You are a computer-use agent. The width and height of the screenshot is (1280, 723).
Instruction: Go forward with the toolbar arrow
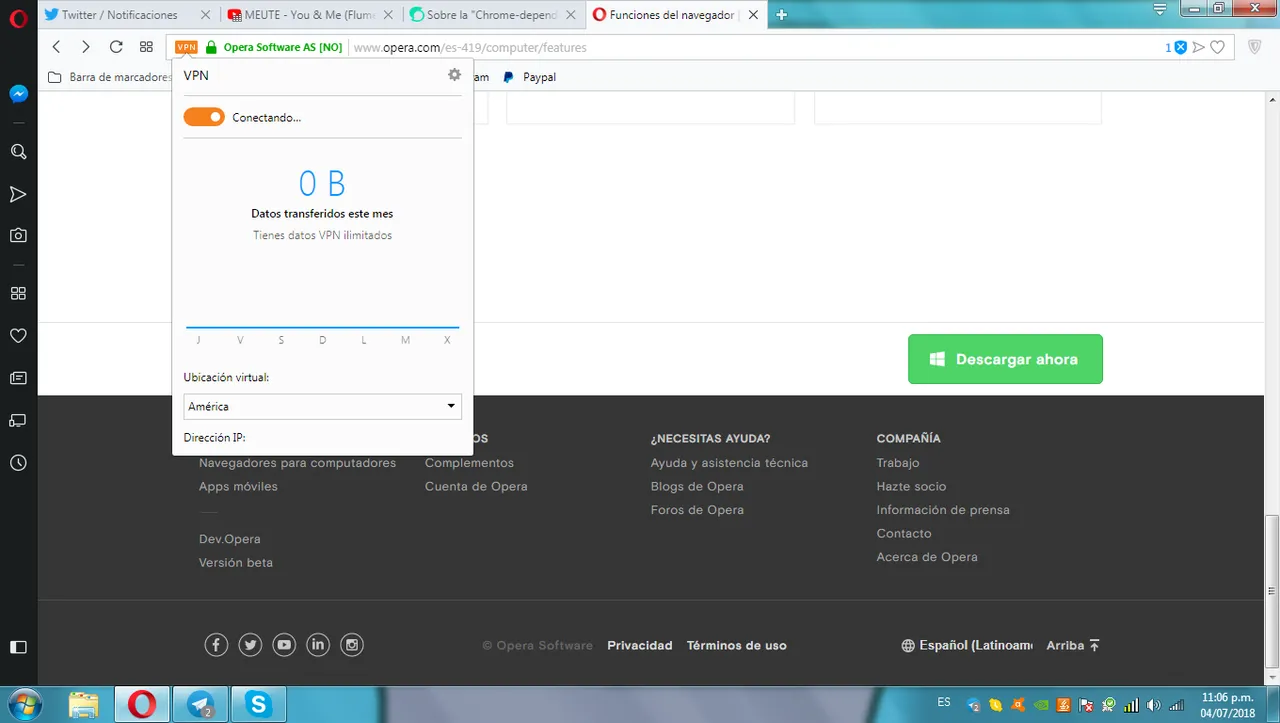click(86, 47)
